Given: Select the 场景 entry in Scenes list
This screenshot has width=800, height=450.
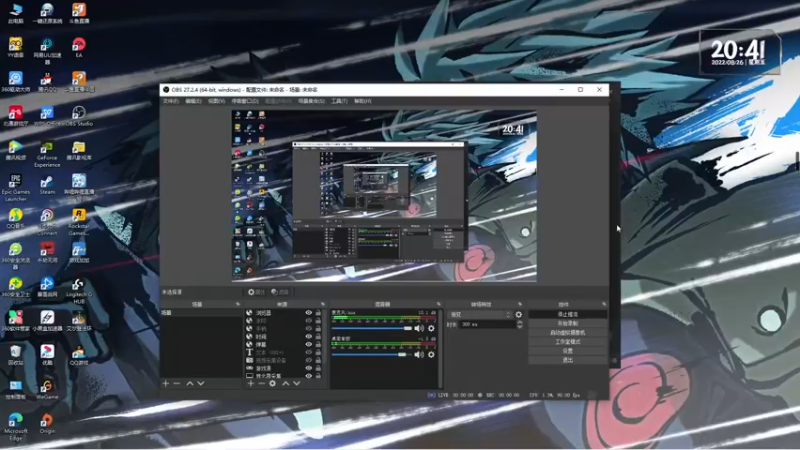Looking at the screenshot, I should 201,313.
